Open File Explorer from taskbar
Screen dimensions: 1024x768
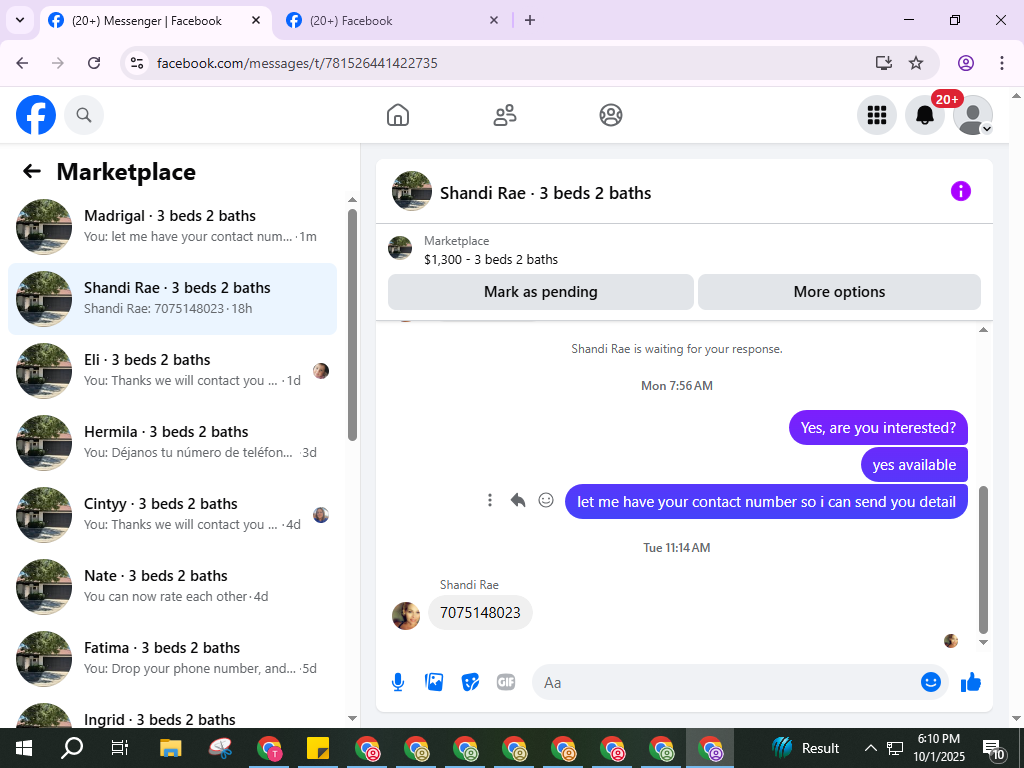tap(170, 748)
